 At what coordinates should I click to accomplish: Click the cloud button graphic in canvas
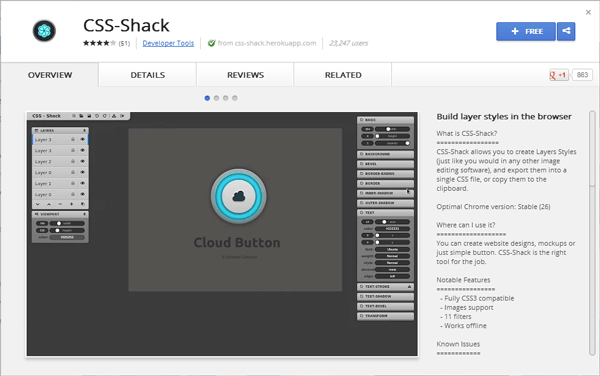(238, 196)
